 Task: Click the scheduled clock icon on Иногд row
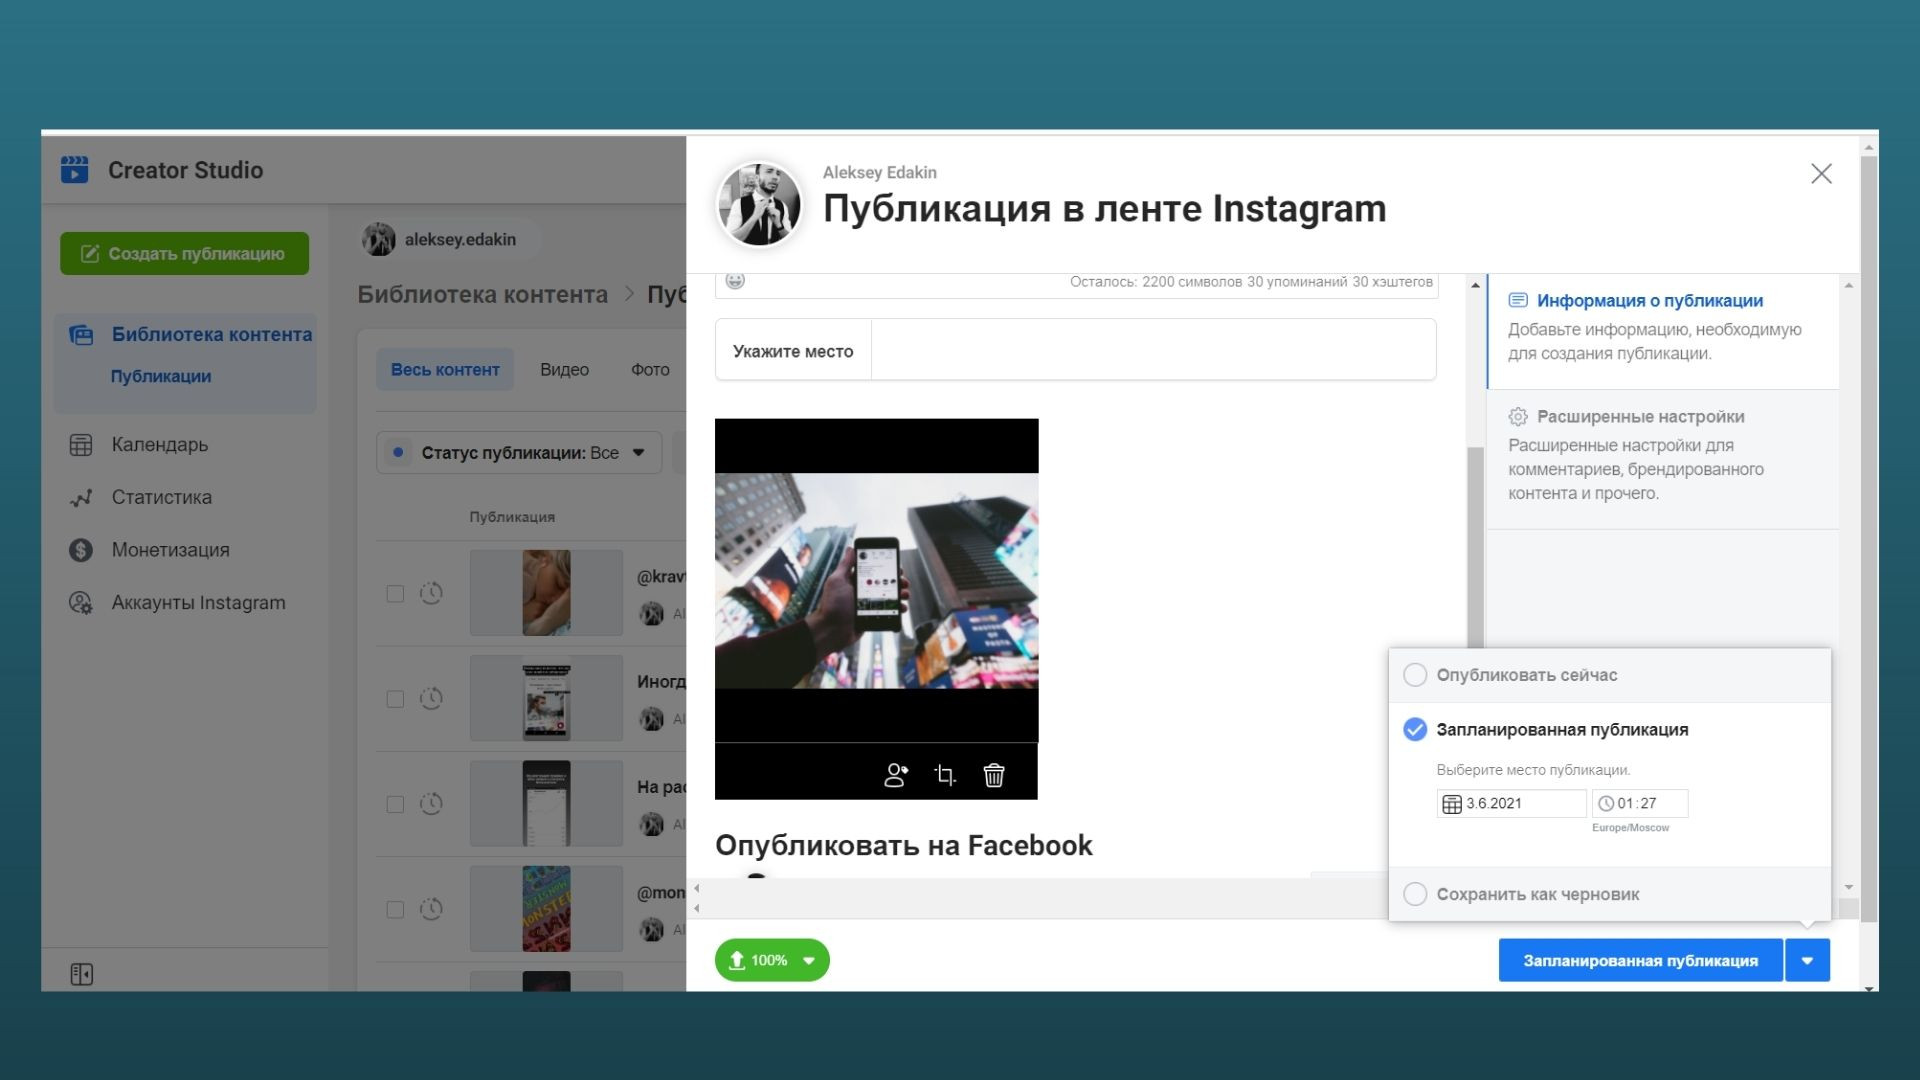(x=431, y=698)
